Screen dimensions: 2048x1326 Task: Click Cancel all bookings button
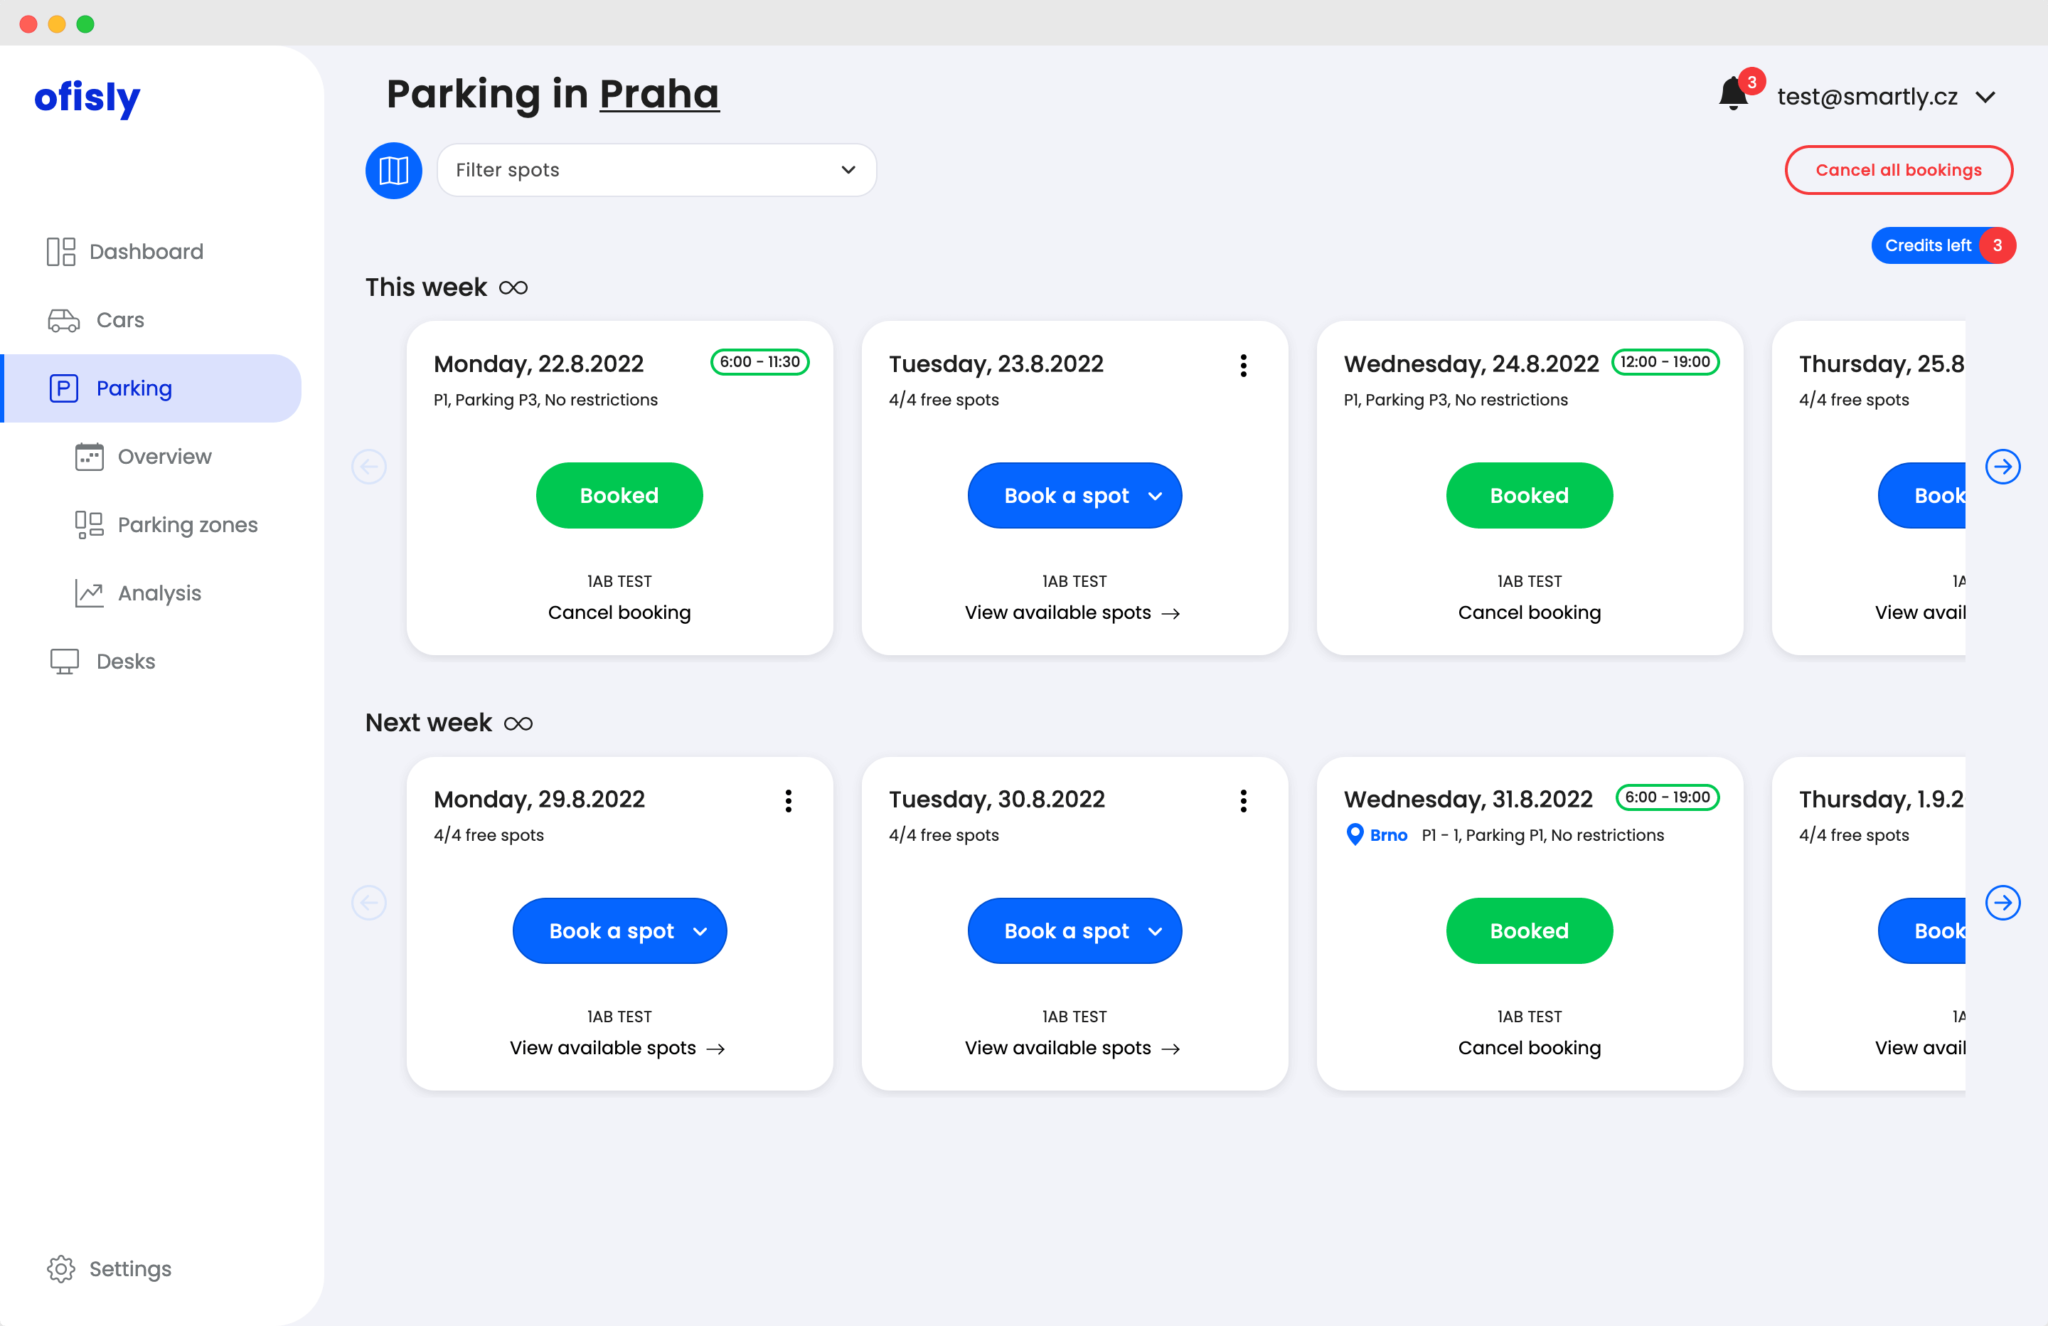(x=1897, y=169)
